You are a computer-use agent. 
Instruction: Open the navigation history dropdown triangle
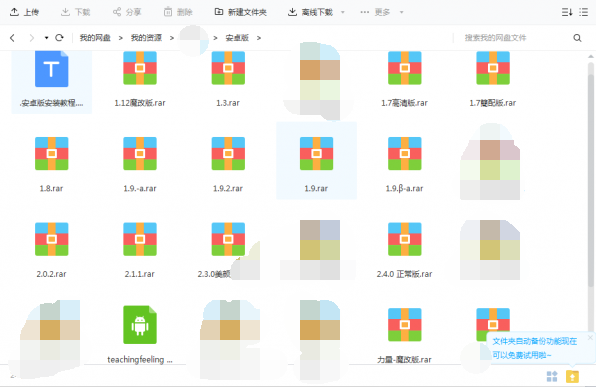46,38
